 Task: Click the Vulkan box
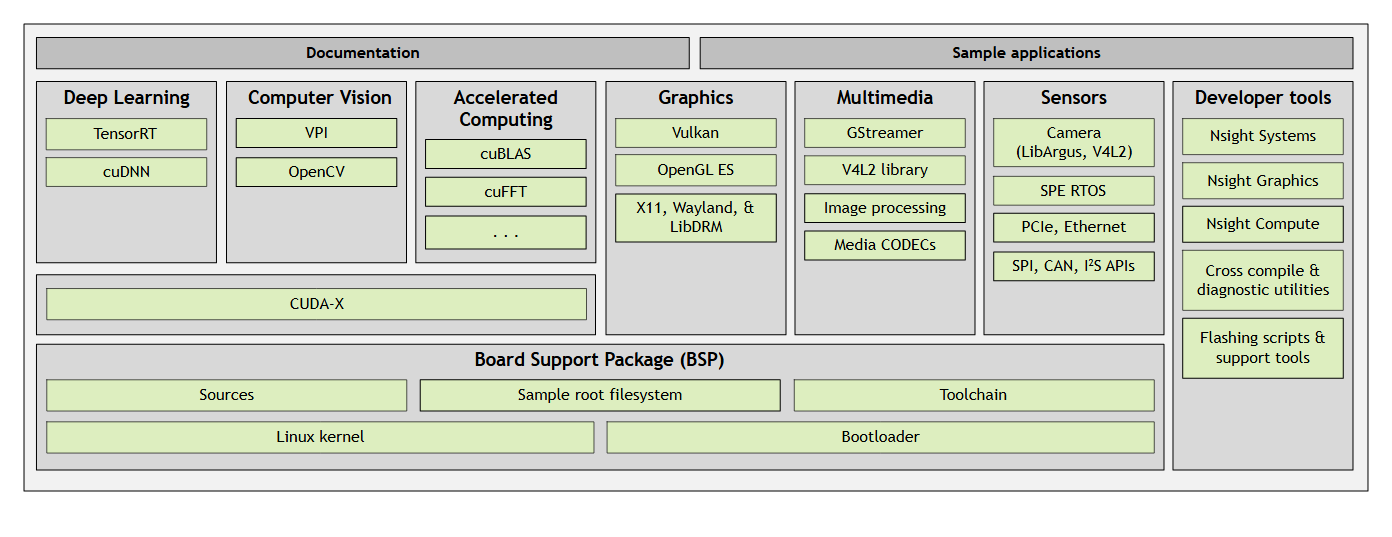[695, 133]
